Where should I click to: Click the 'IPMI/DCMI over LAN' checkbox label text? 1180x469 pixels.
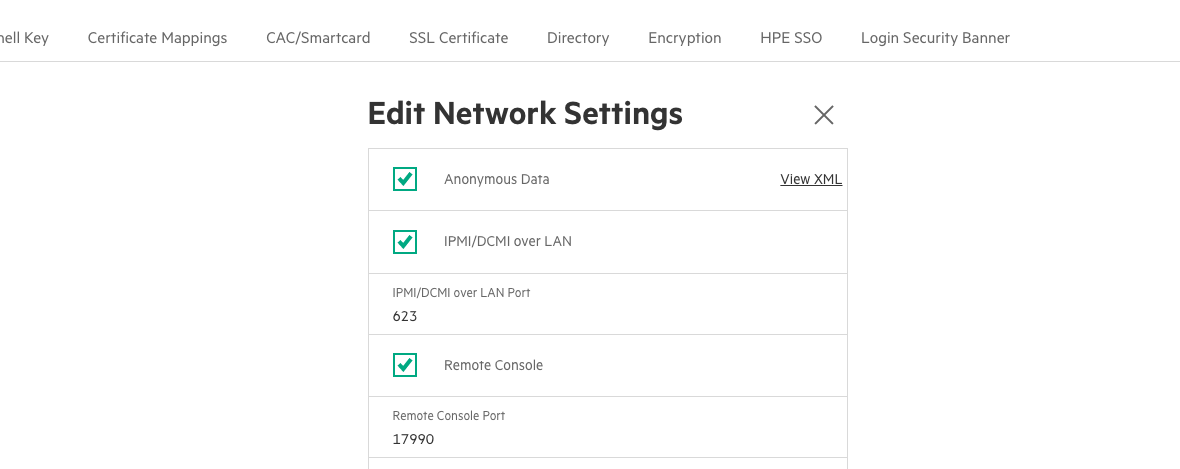point(507,241)
